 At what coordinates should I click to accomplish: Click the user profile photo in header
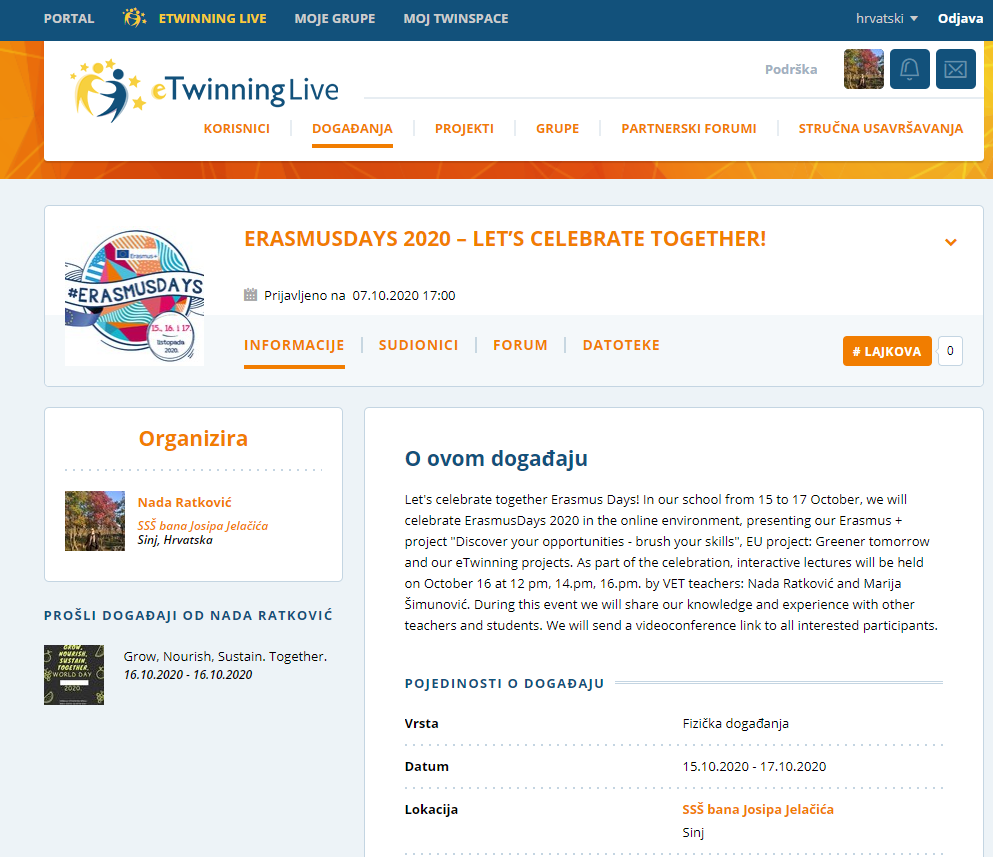point(864,69)
